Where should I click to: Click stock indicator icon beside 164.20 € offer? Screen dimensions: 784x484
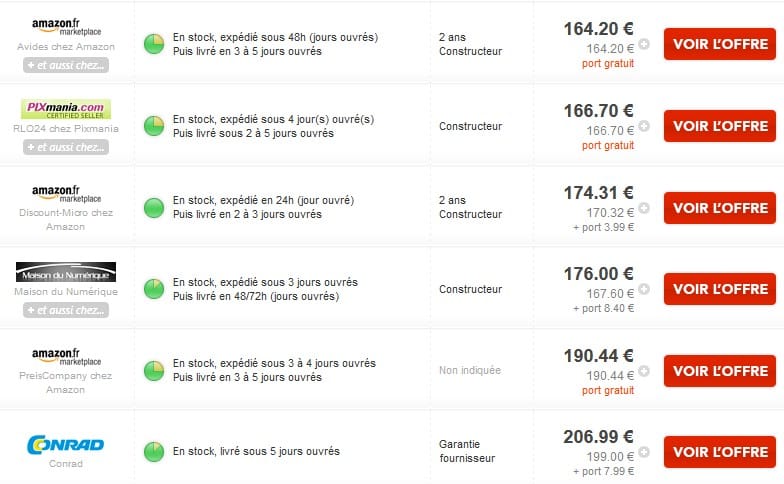[154, 44]
